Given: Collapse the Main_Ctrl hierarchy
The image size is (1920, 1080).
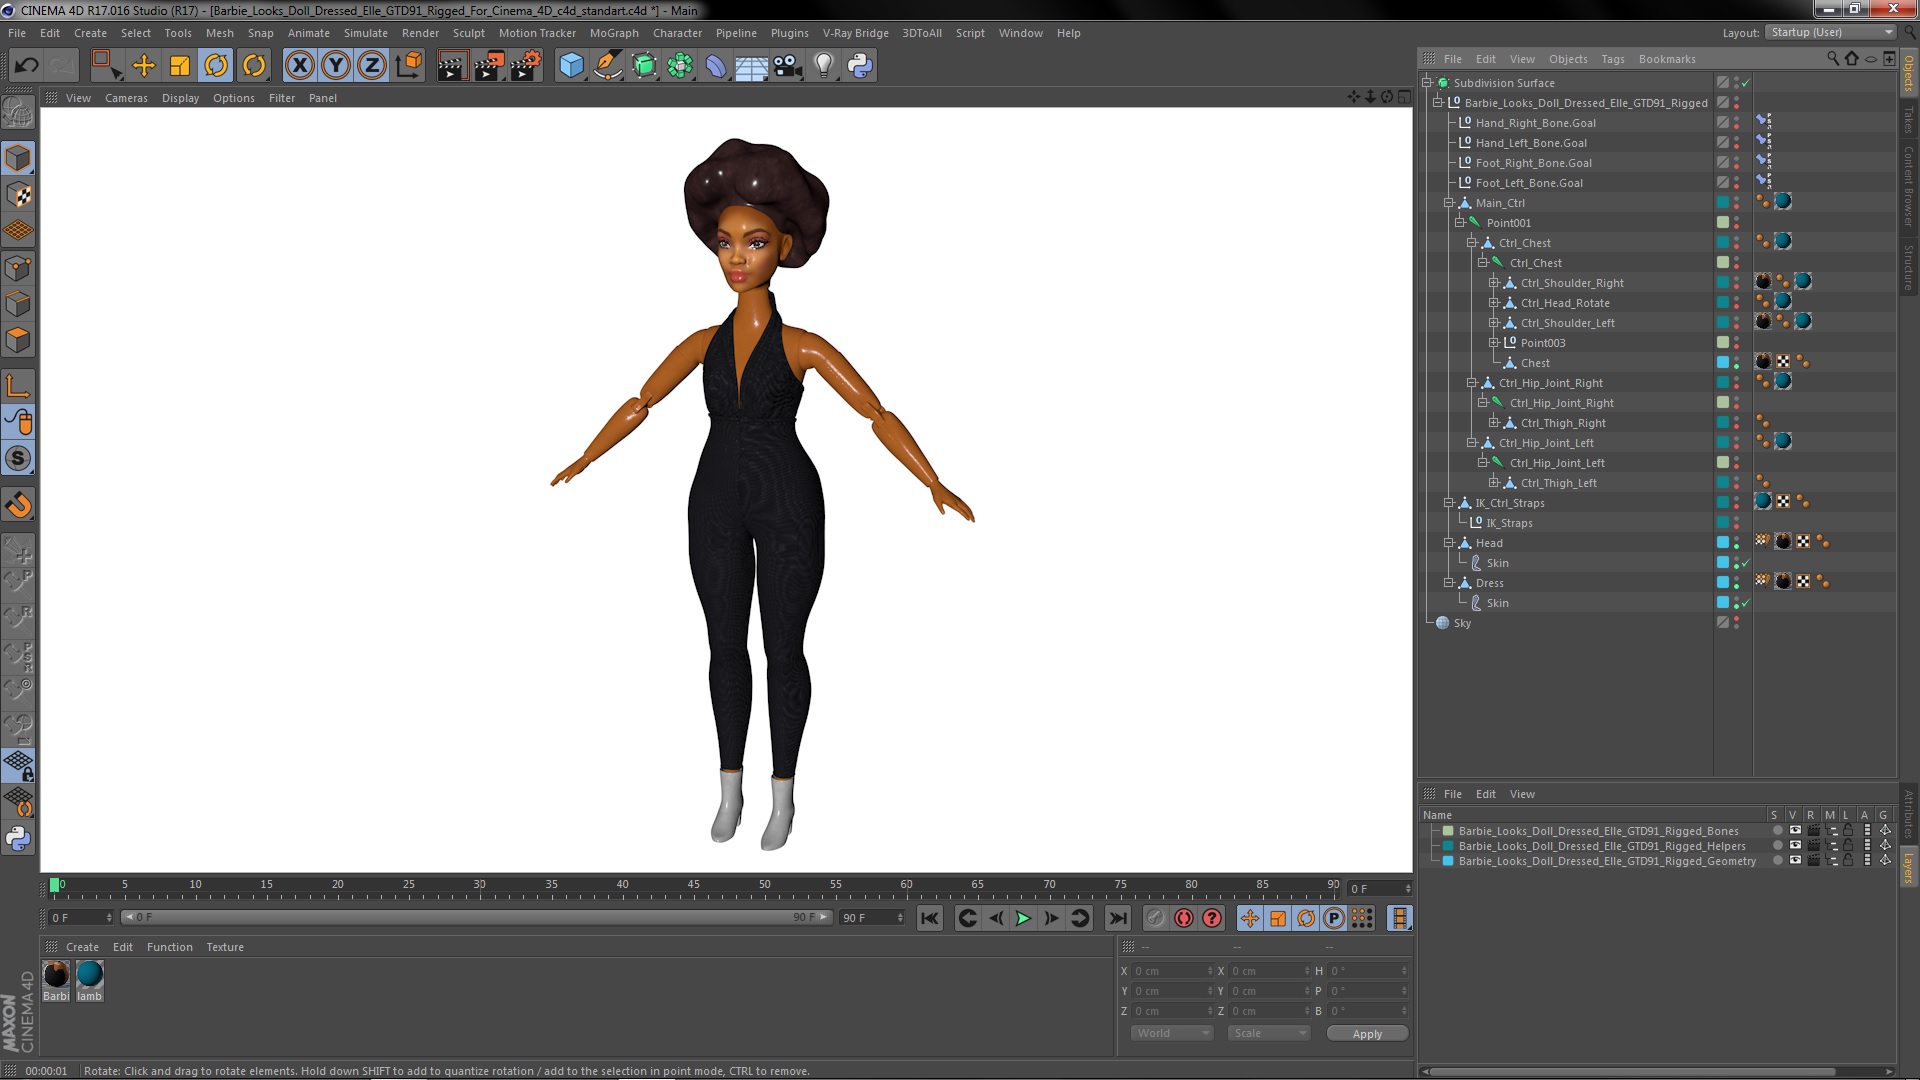Looking at the screenshot, I should pyautogui.click(x=1448, y=203).
